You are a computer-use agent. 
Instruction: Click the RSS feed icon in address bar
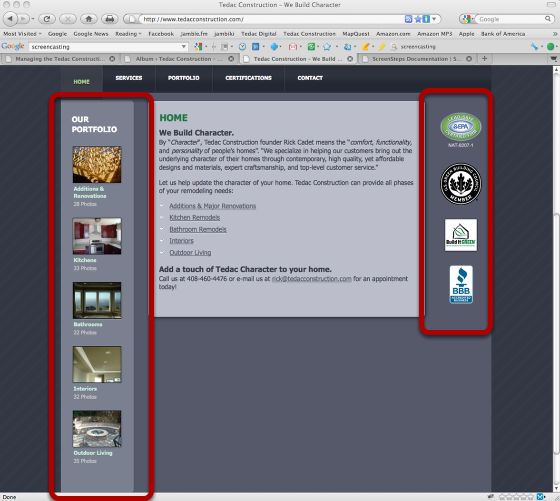point(408,19)
